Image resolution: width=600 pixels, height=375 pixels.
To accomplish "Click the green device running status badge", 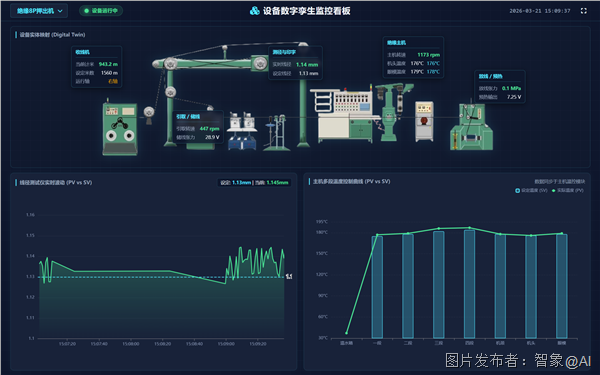I will coord(101,11).
